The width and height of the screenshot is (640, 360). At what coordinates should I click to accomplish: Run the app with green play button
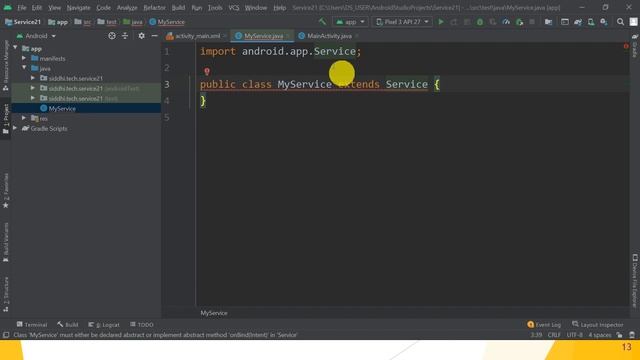tap(441, 22)
